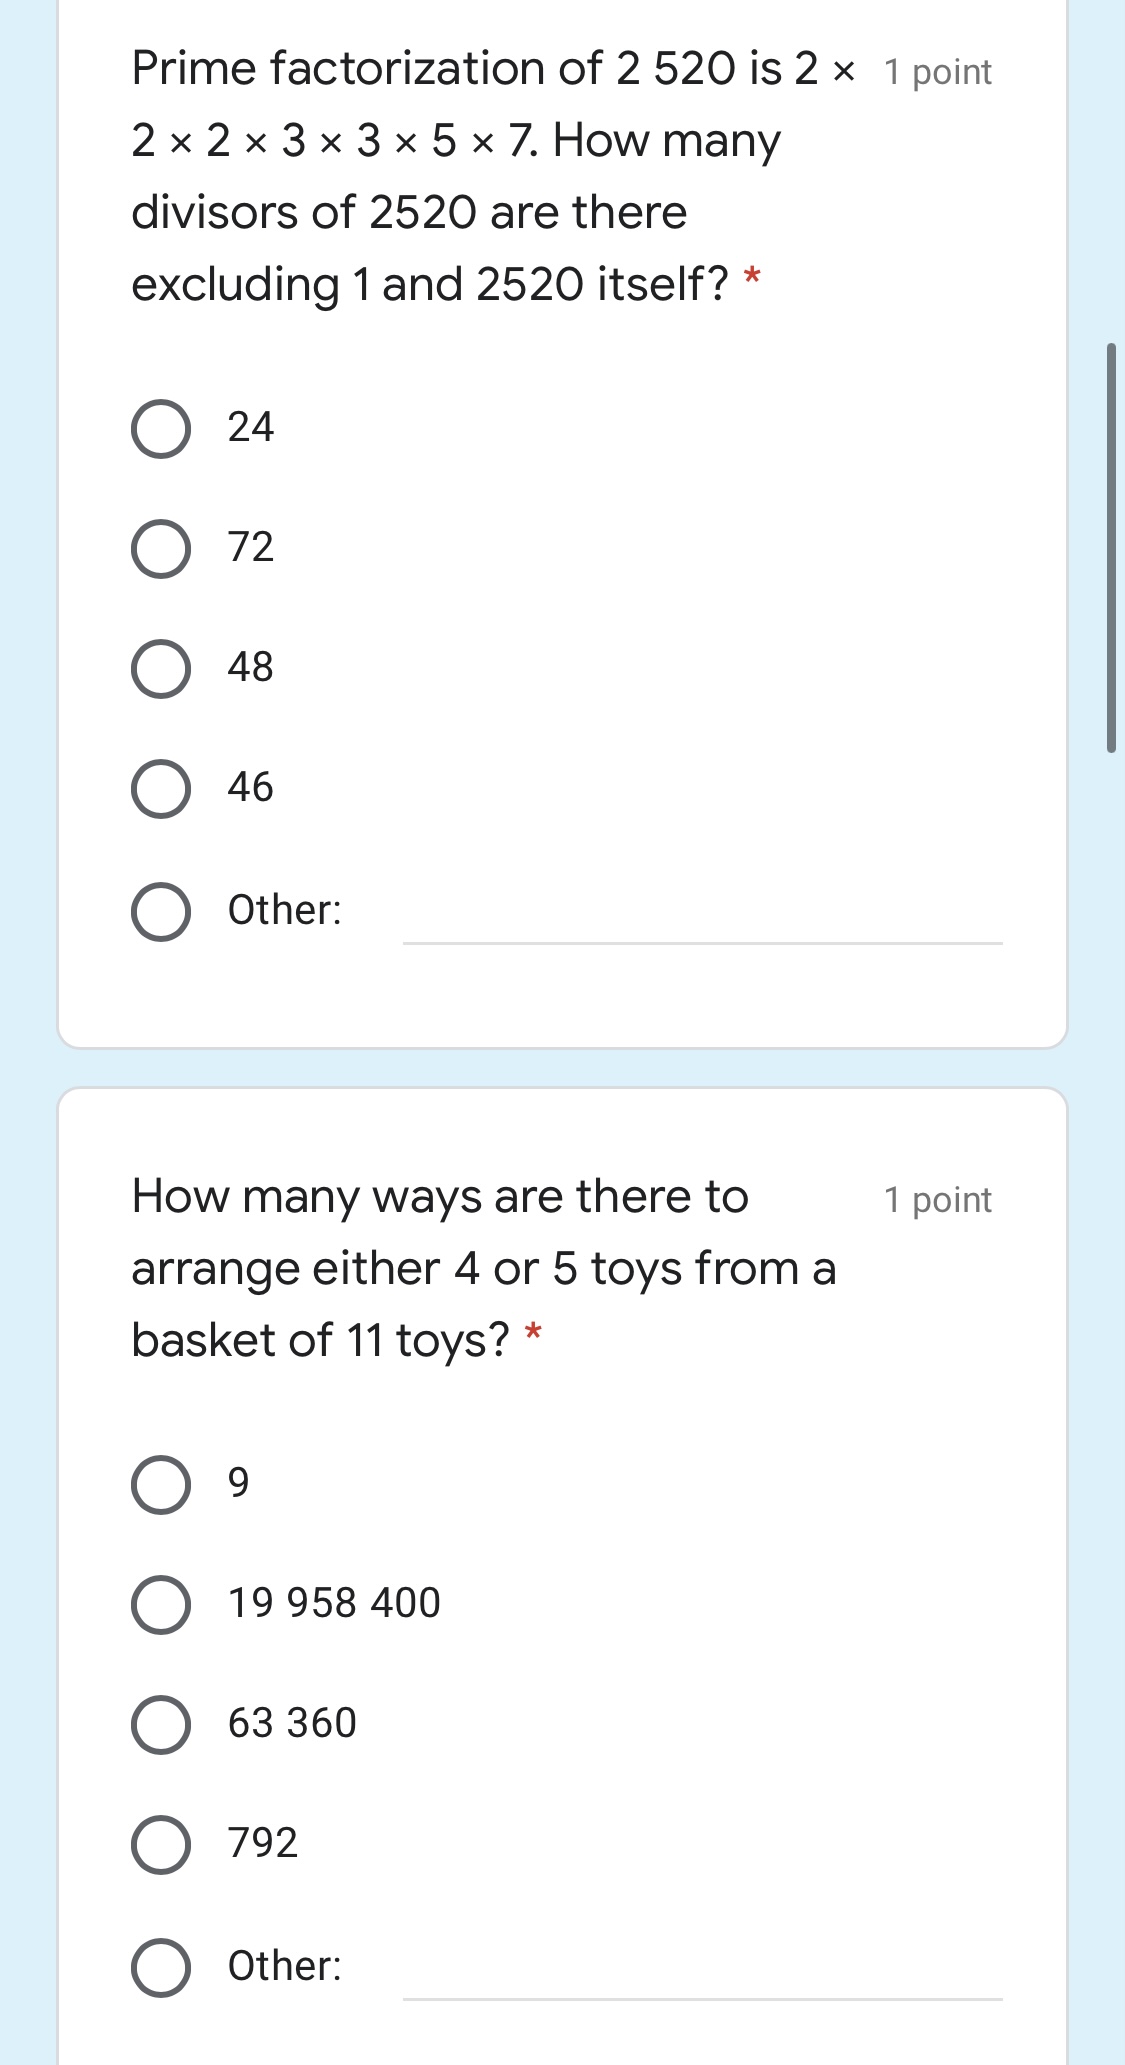This screenshot has width=1125, height=2065.
Task: Select the radio button for 24
Action: click(161, 430)
